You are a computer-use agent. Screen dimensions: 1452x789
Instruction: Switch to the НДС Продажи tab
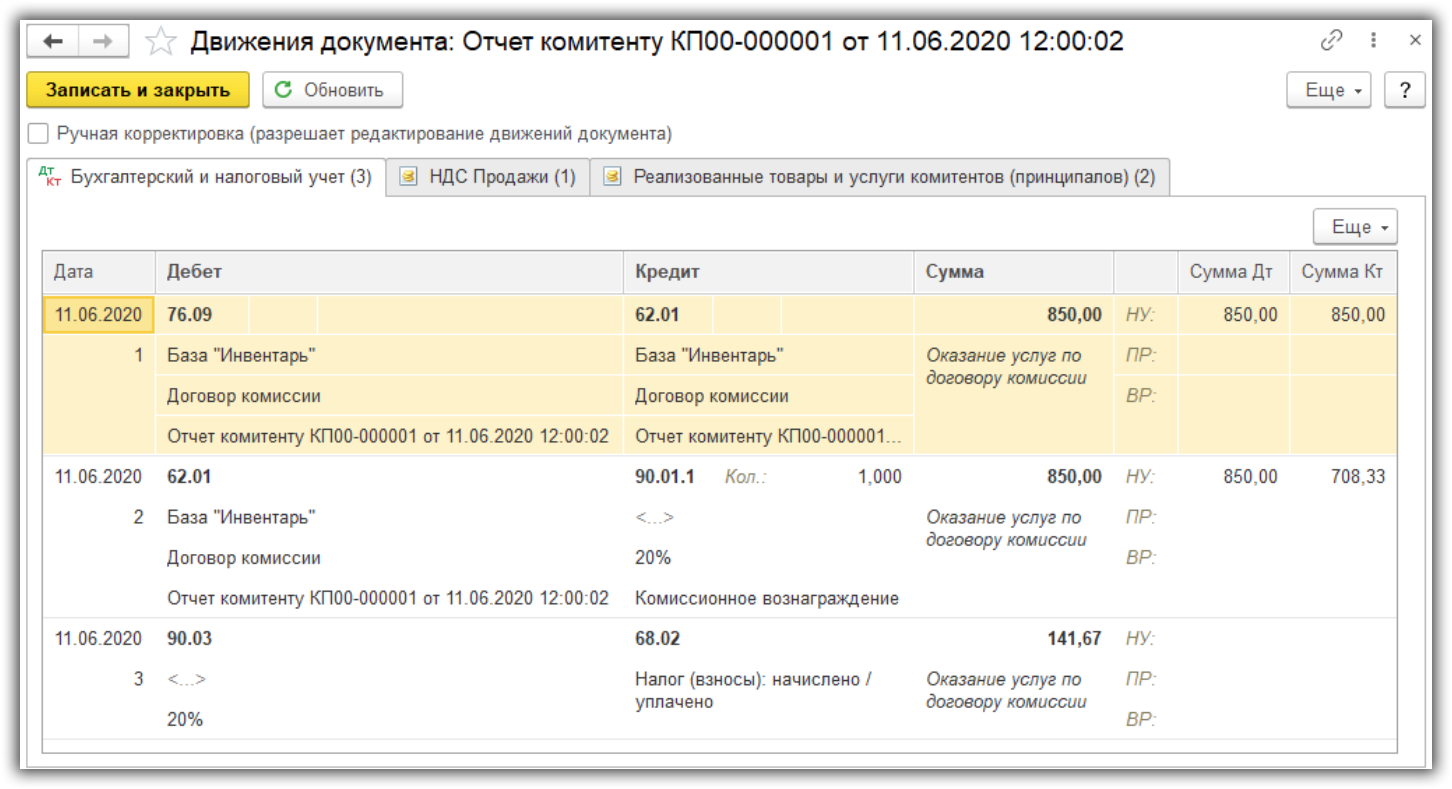tap(488, 177)
